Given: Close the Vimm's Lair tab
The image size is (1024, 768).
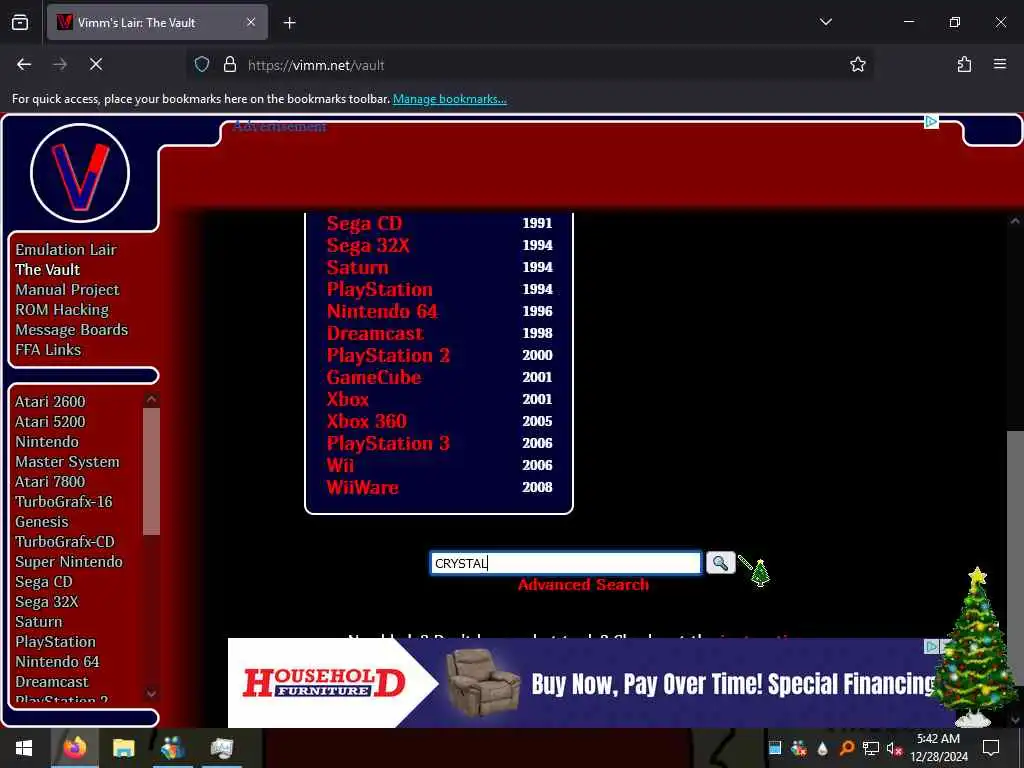Looking at the screenshot, I should [251, 23].
